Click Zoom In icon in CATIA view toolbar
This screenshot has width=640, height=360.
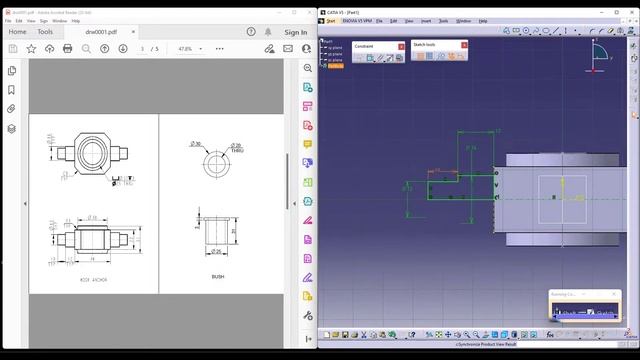click(x=467, y=335)
